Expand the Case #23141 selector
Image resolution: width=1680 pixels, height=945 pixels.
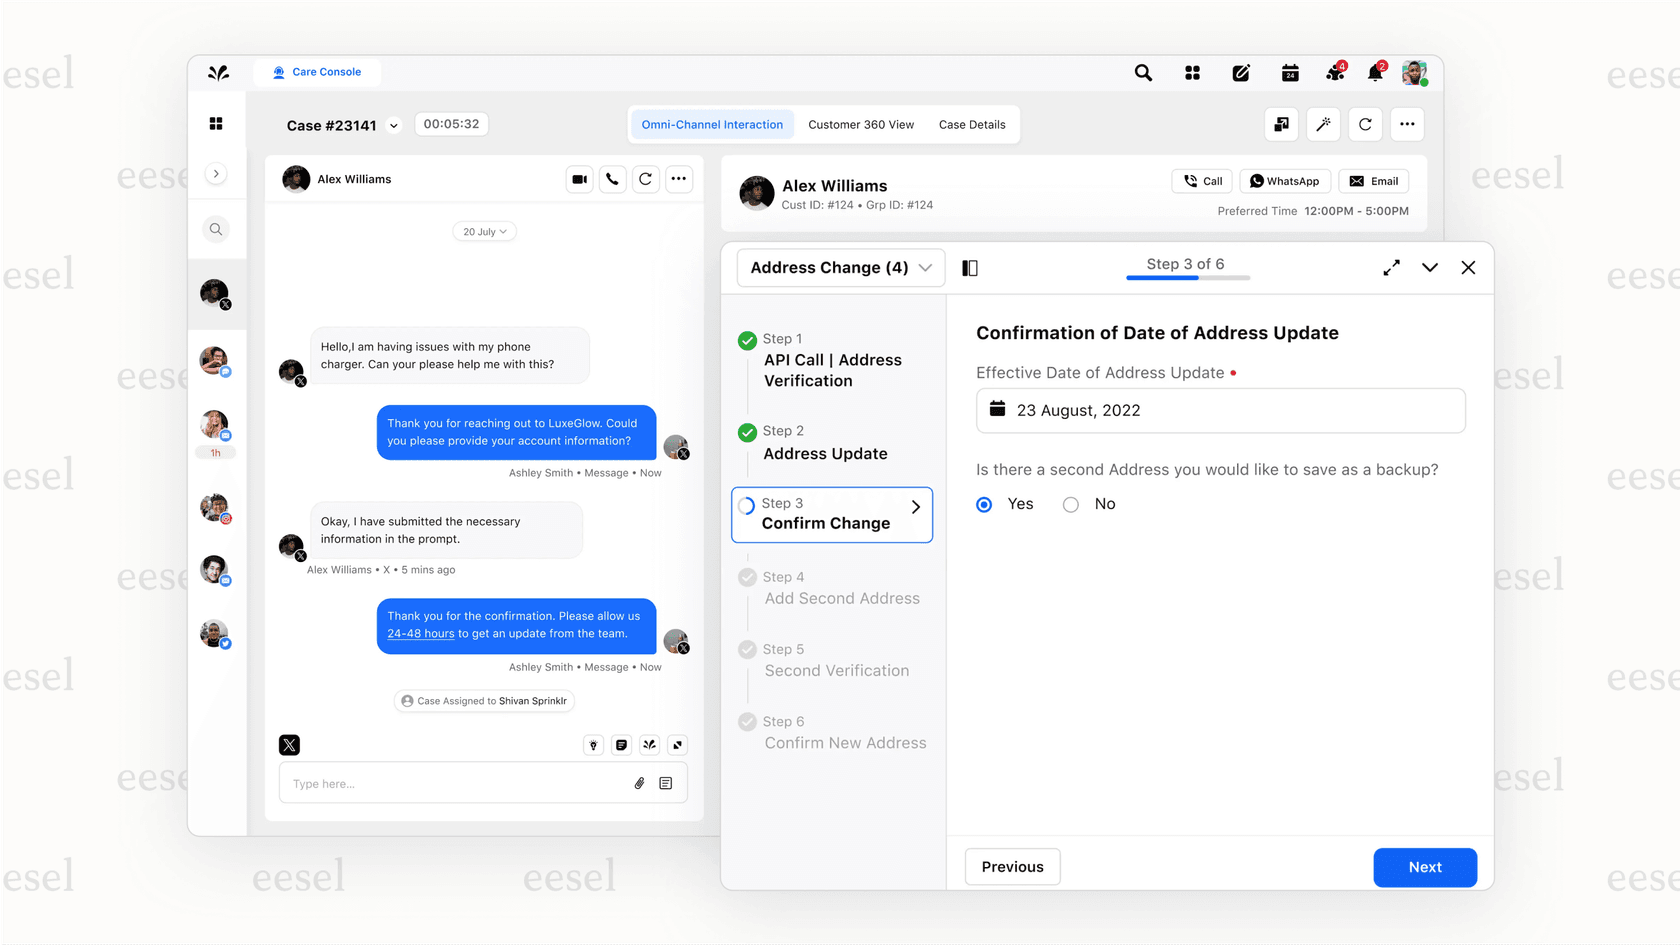[394, 124]
